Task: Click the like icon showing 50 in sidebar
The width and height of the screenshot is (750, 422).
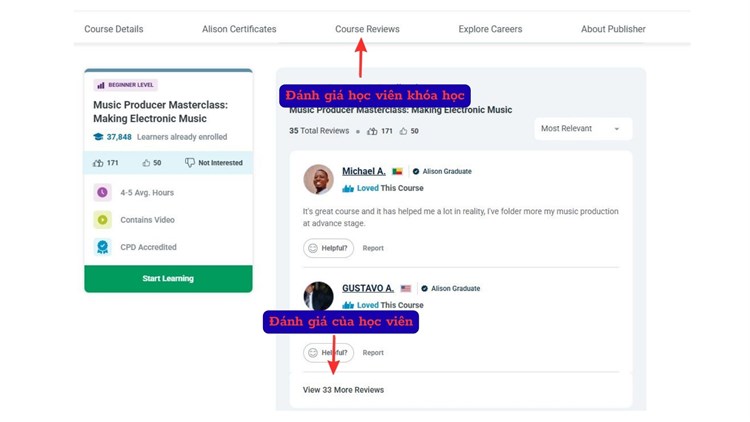Action: click(x=146, y=163)
